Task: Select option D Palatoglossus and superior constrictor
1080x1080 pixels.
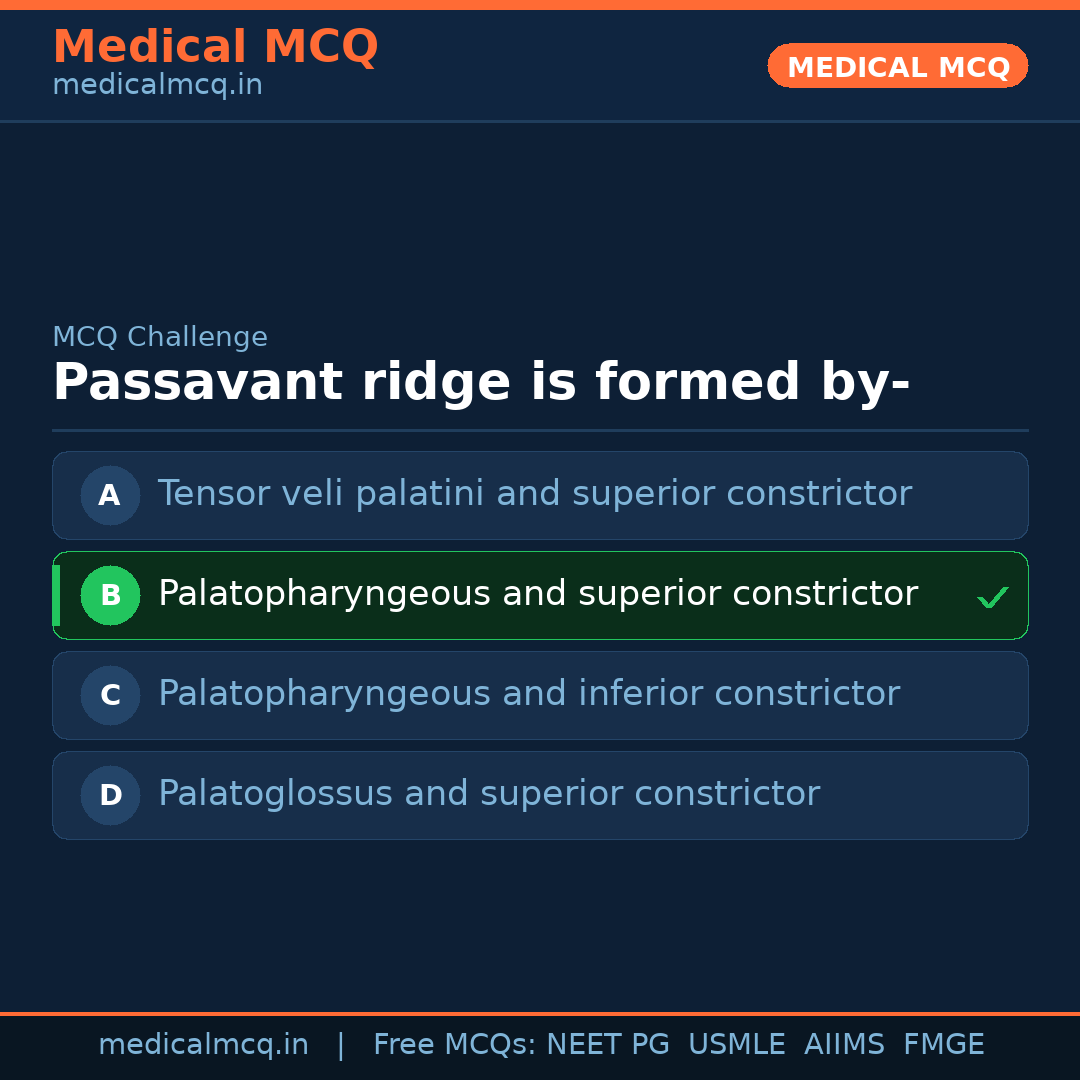Action: pyautogui.click(x=540, y=795)
